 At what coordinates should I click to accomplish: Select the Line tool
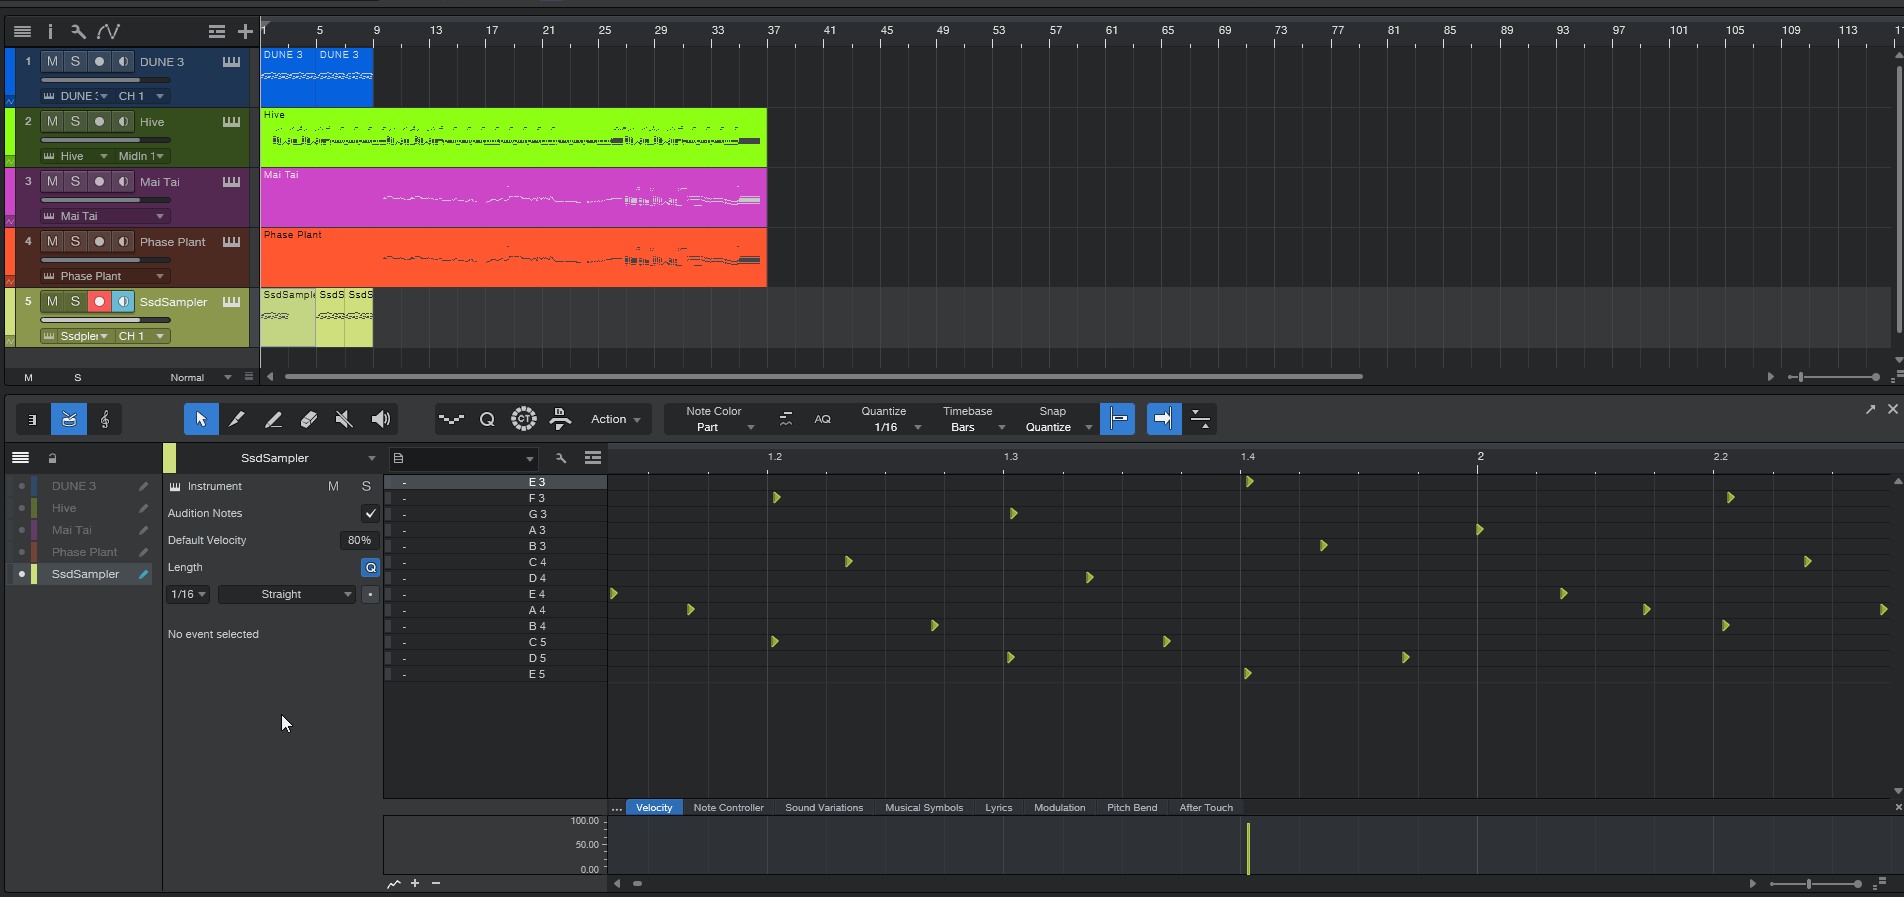pos(273,419)
